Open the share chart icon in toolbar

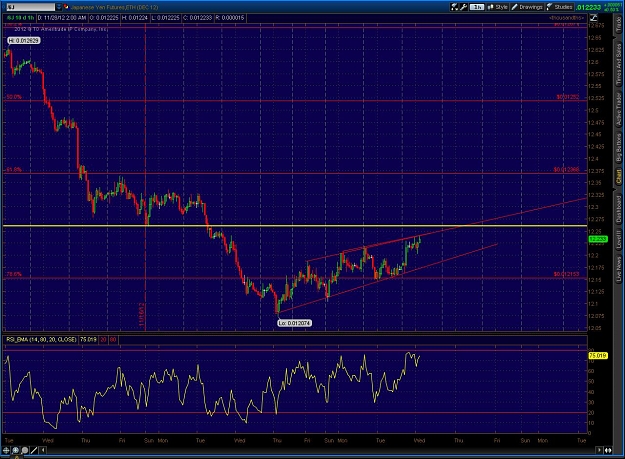(x=454, y=7)
